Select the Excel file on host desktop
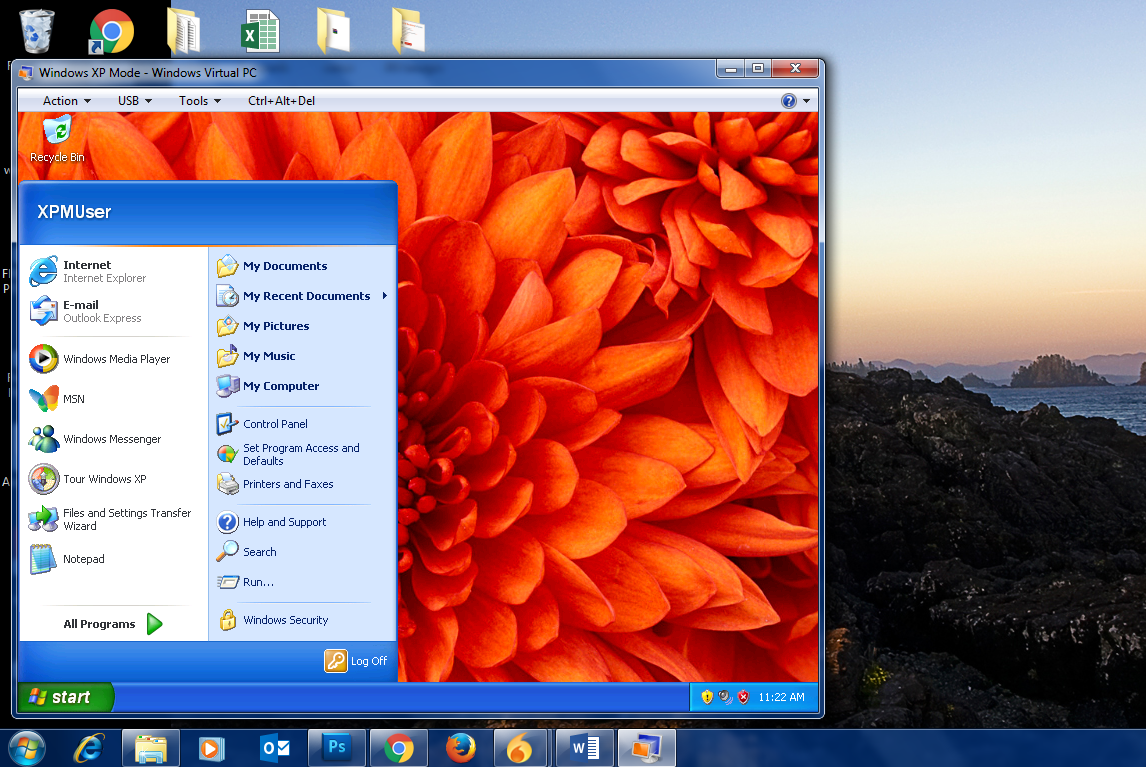This screenshot has width=1146, height=767. (260, 31)
